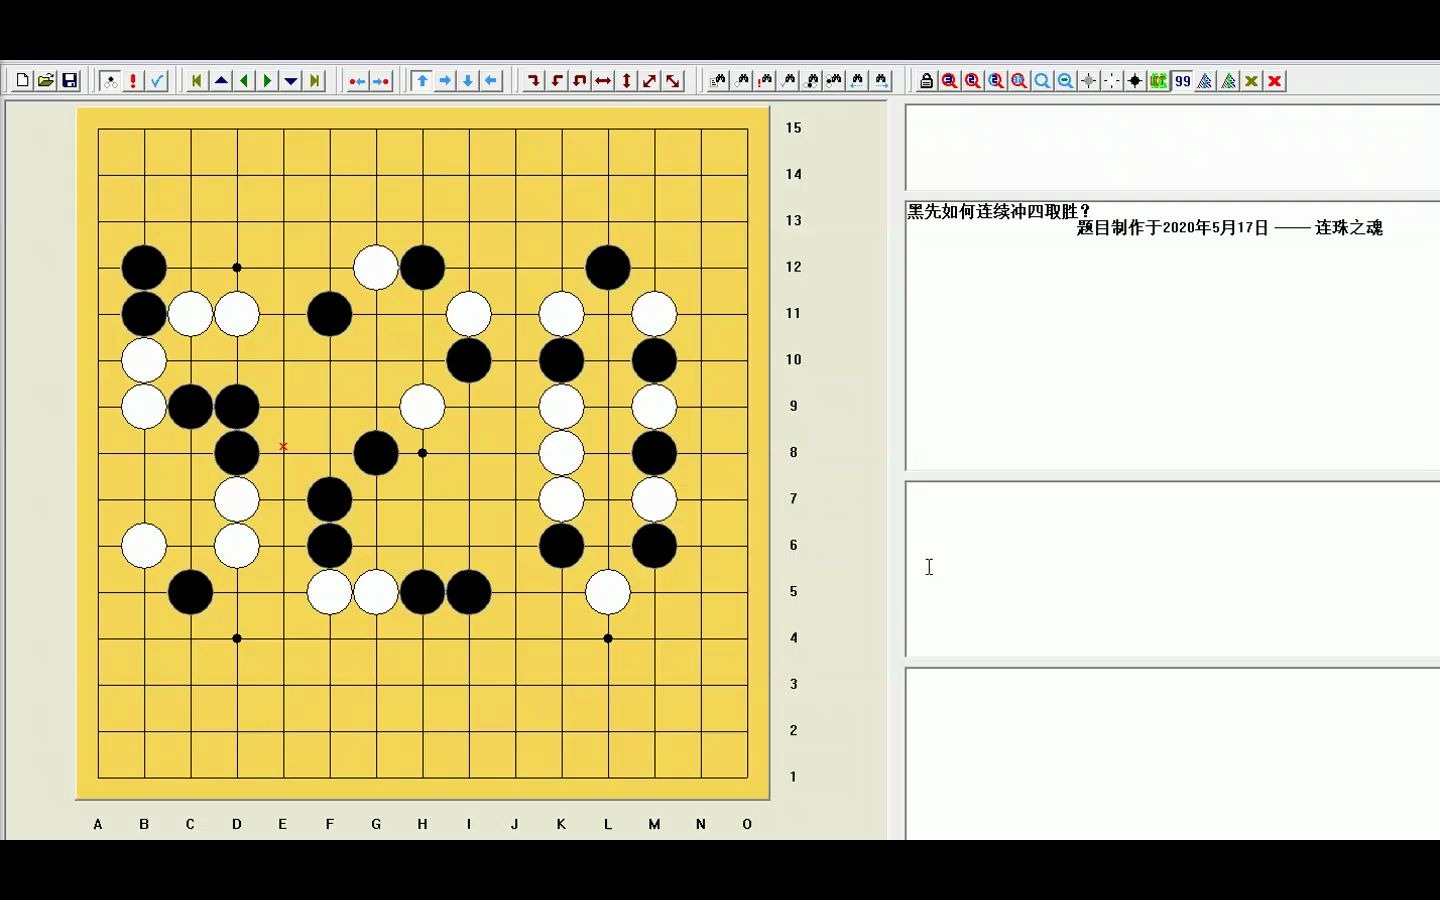Click inside the empty third text panel
This screenshot has width=1440, height=900.
(x=1172, y=568)
